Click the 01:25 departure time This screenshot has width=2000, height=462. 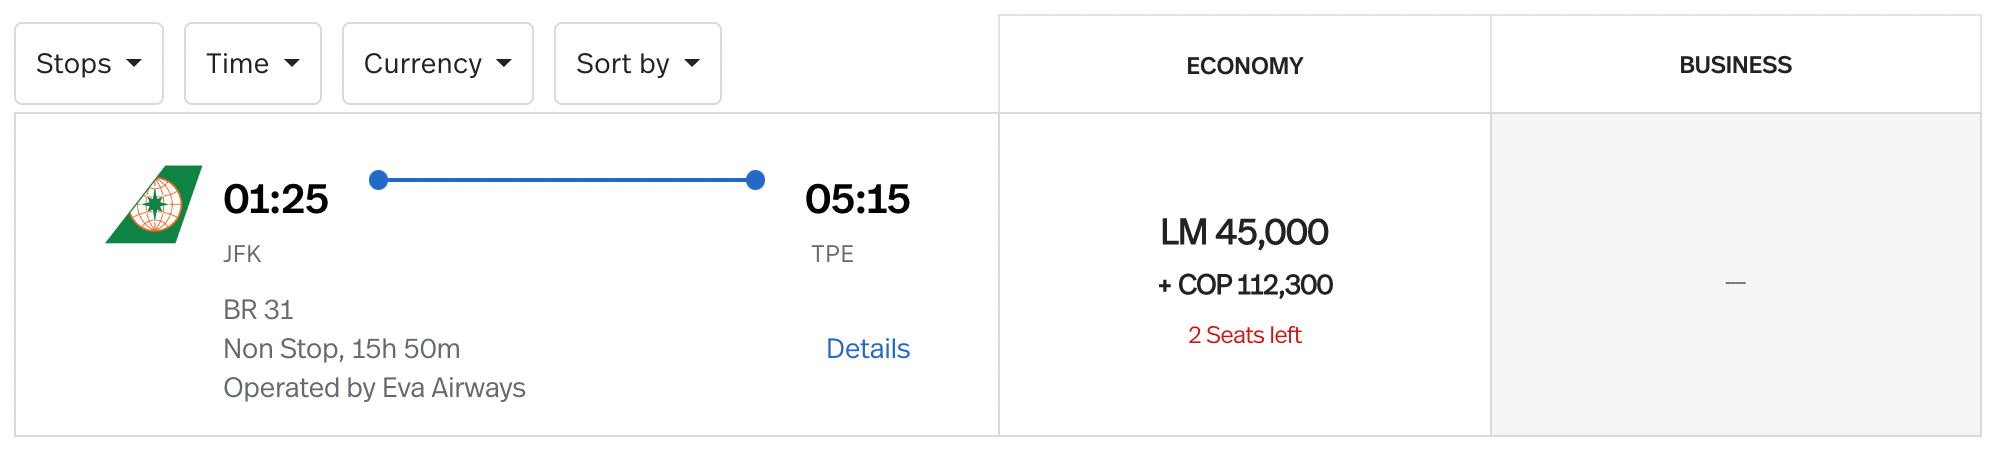[x=276, y=199]
